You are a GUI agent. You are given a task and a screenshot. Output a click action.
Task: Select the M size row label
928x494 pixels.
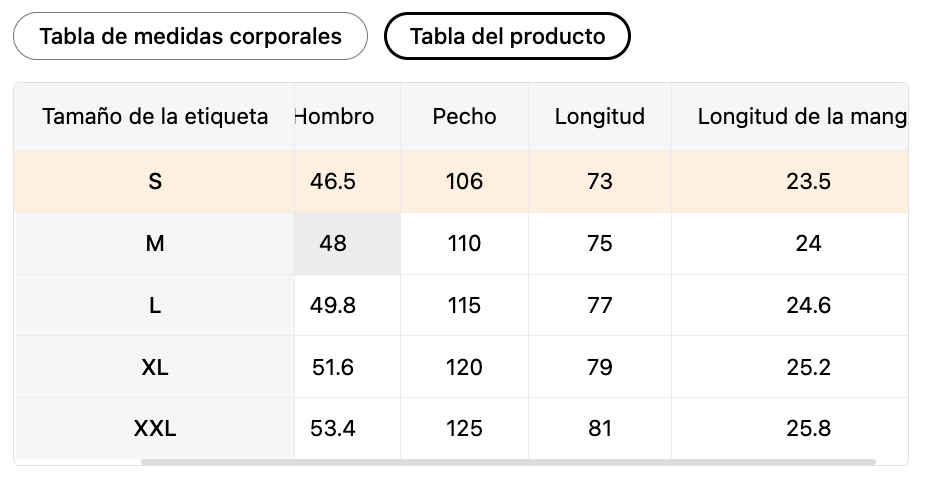click(x=154, y=243)
